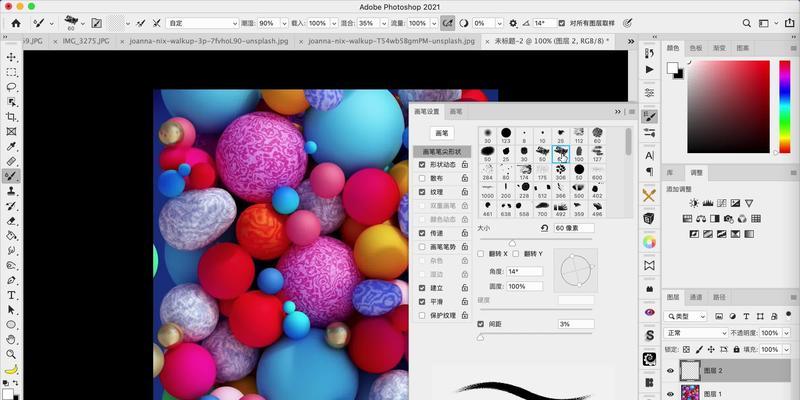Viewport: 800px width, 400px height.
Task: Select the Type tool
Action: pos(11,295)
